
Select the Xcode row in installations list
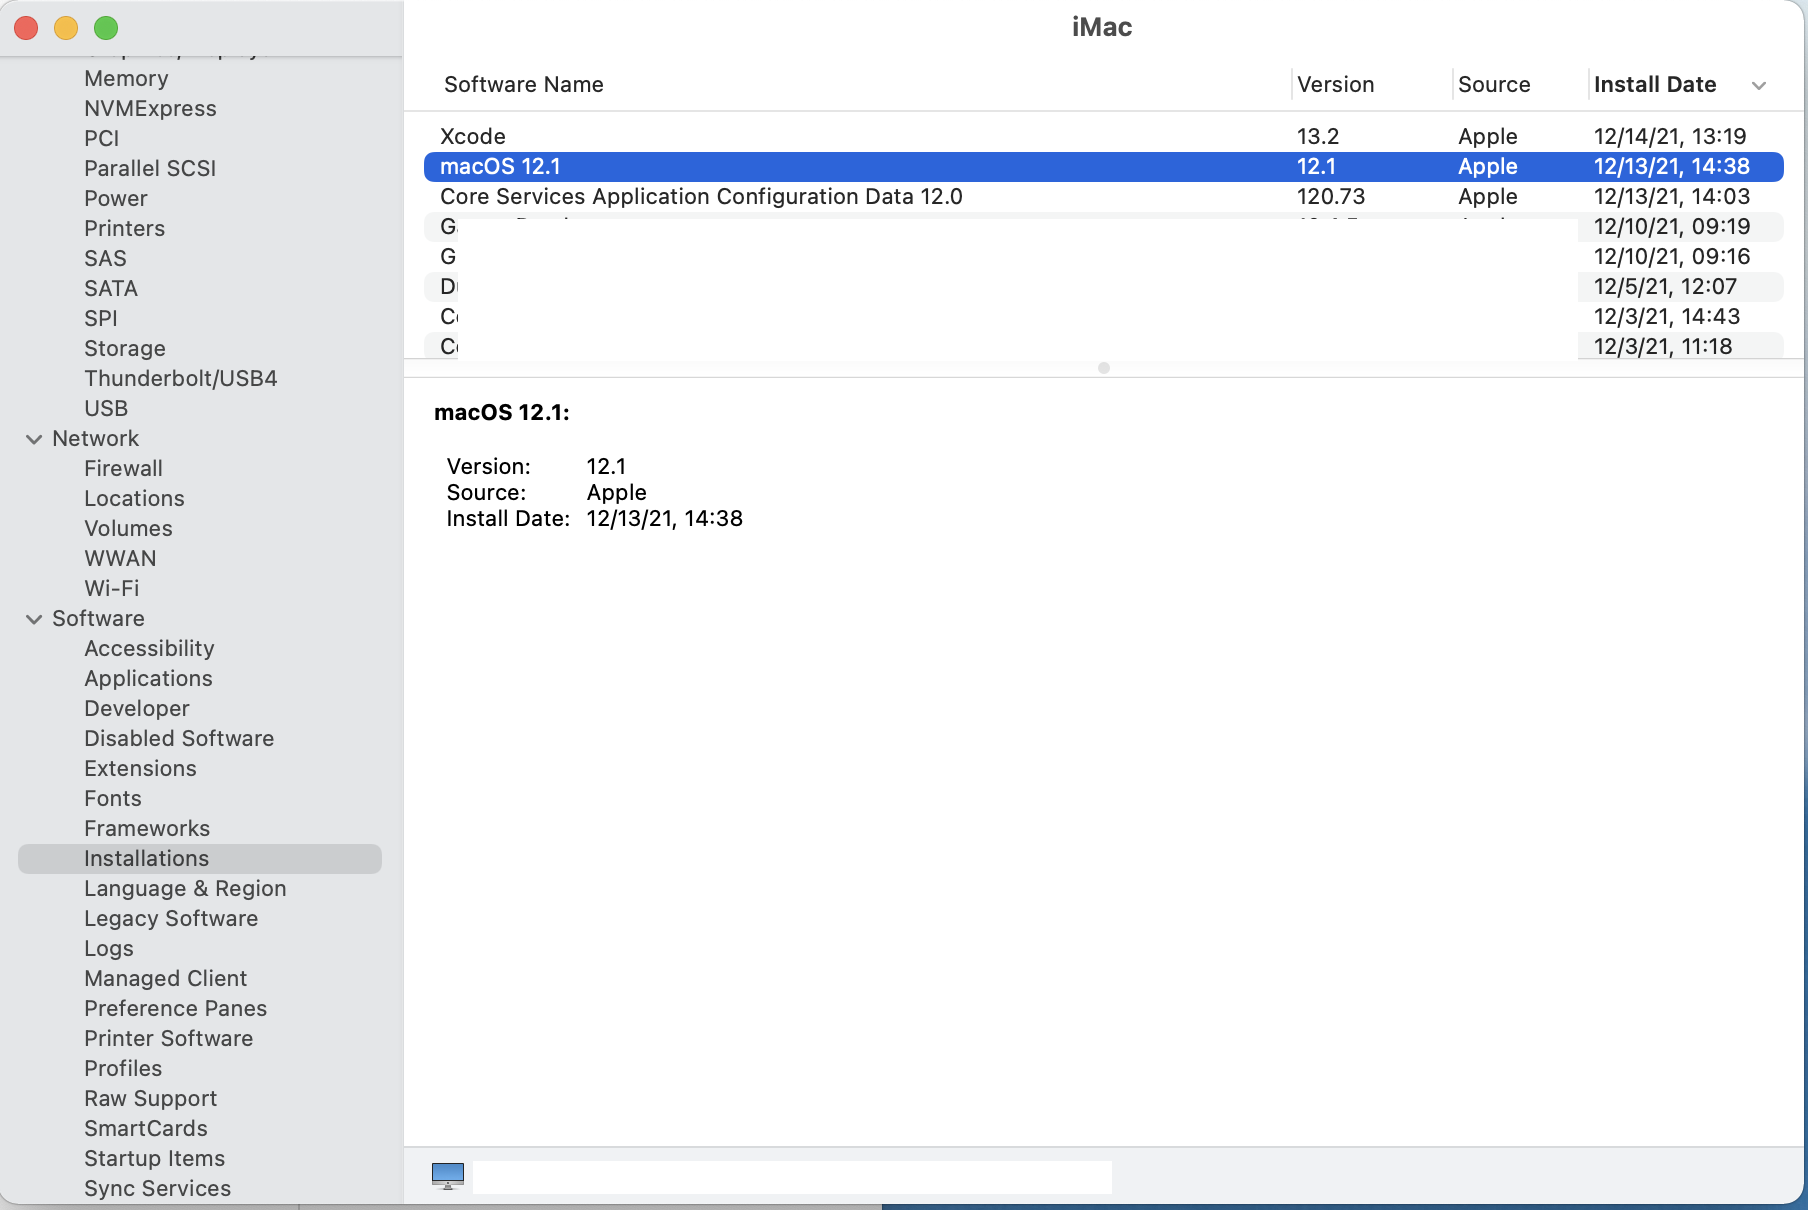[x=1104, y=137]
